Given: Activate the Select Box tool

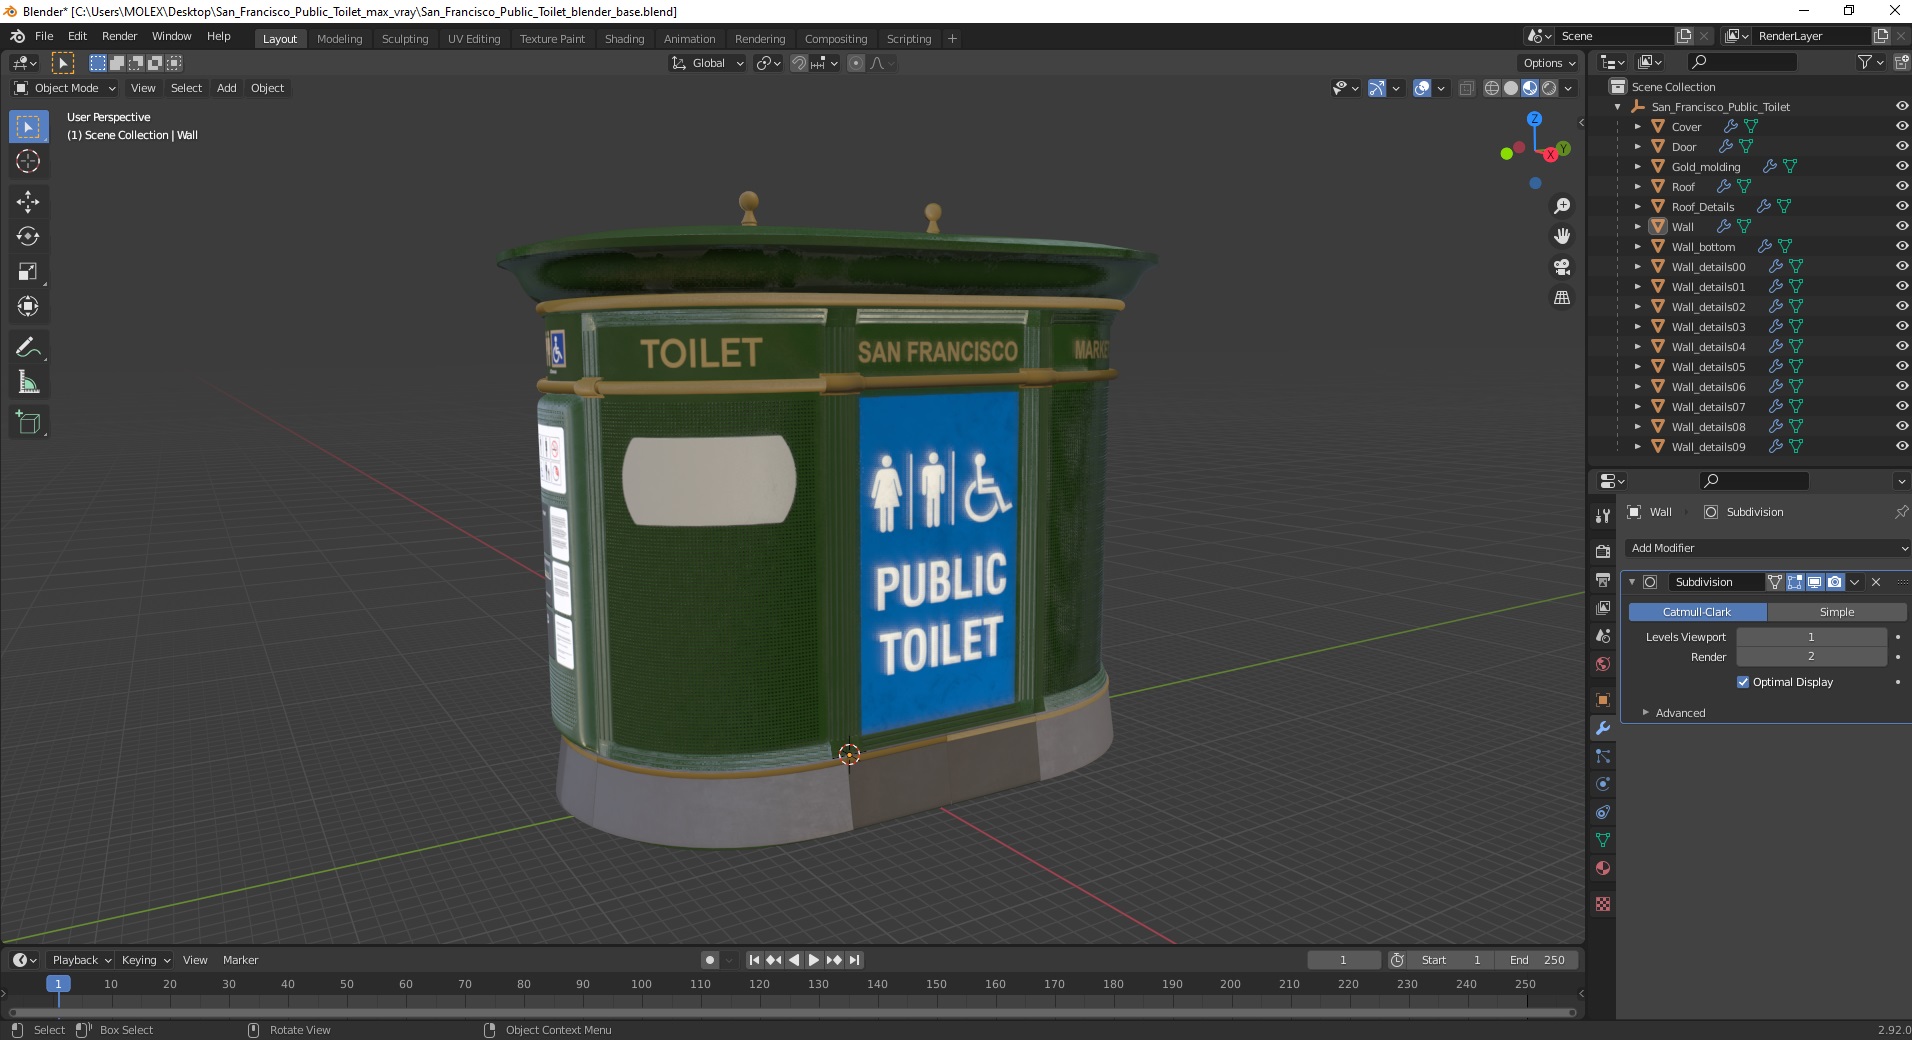Looking at the screenshot, I should pos(28,126).
